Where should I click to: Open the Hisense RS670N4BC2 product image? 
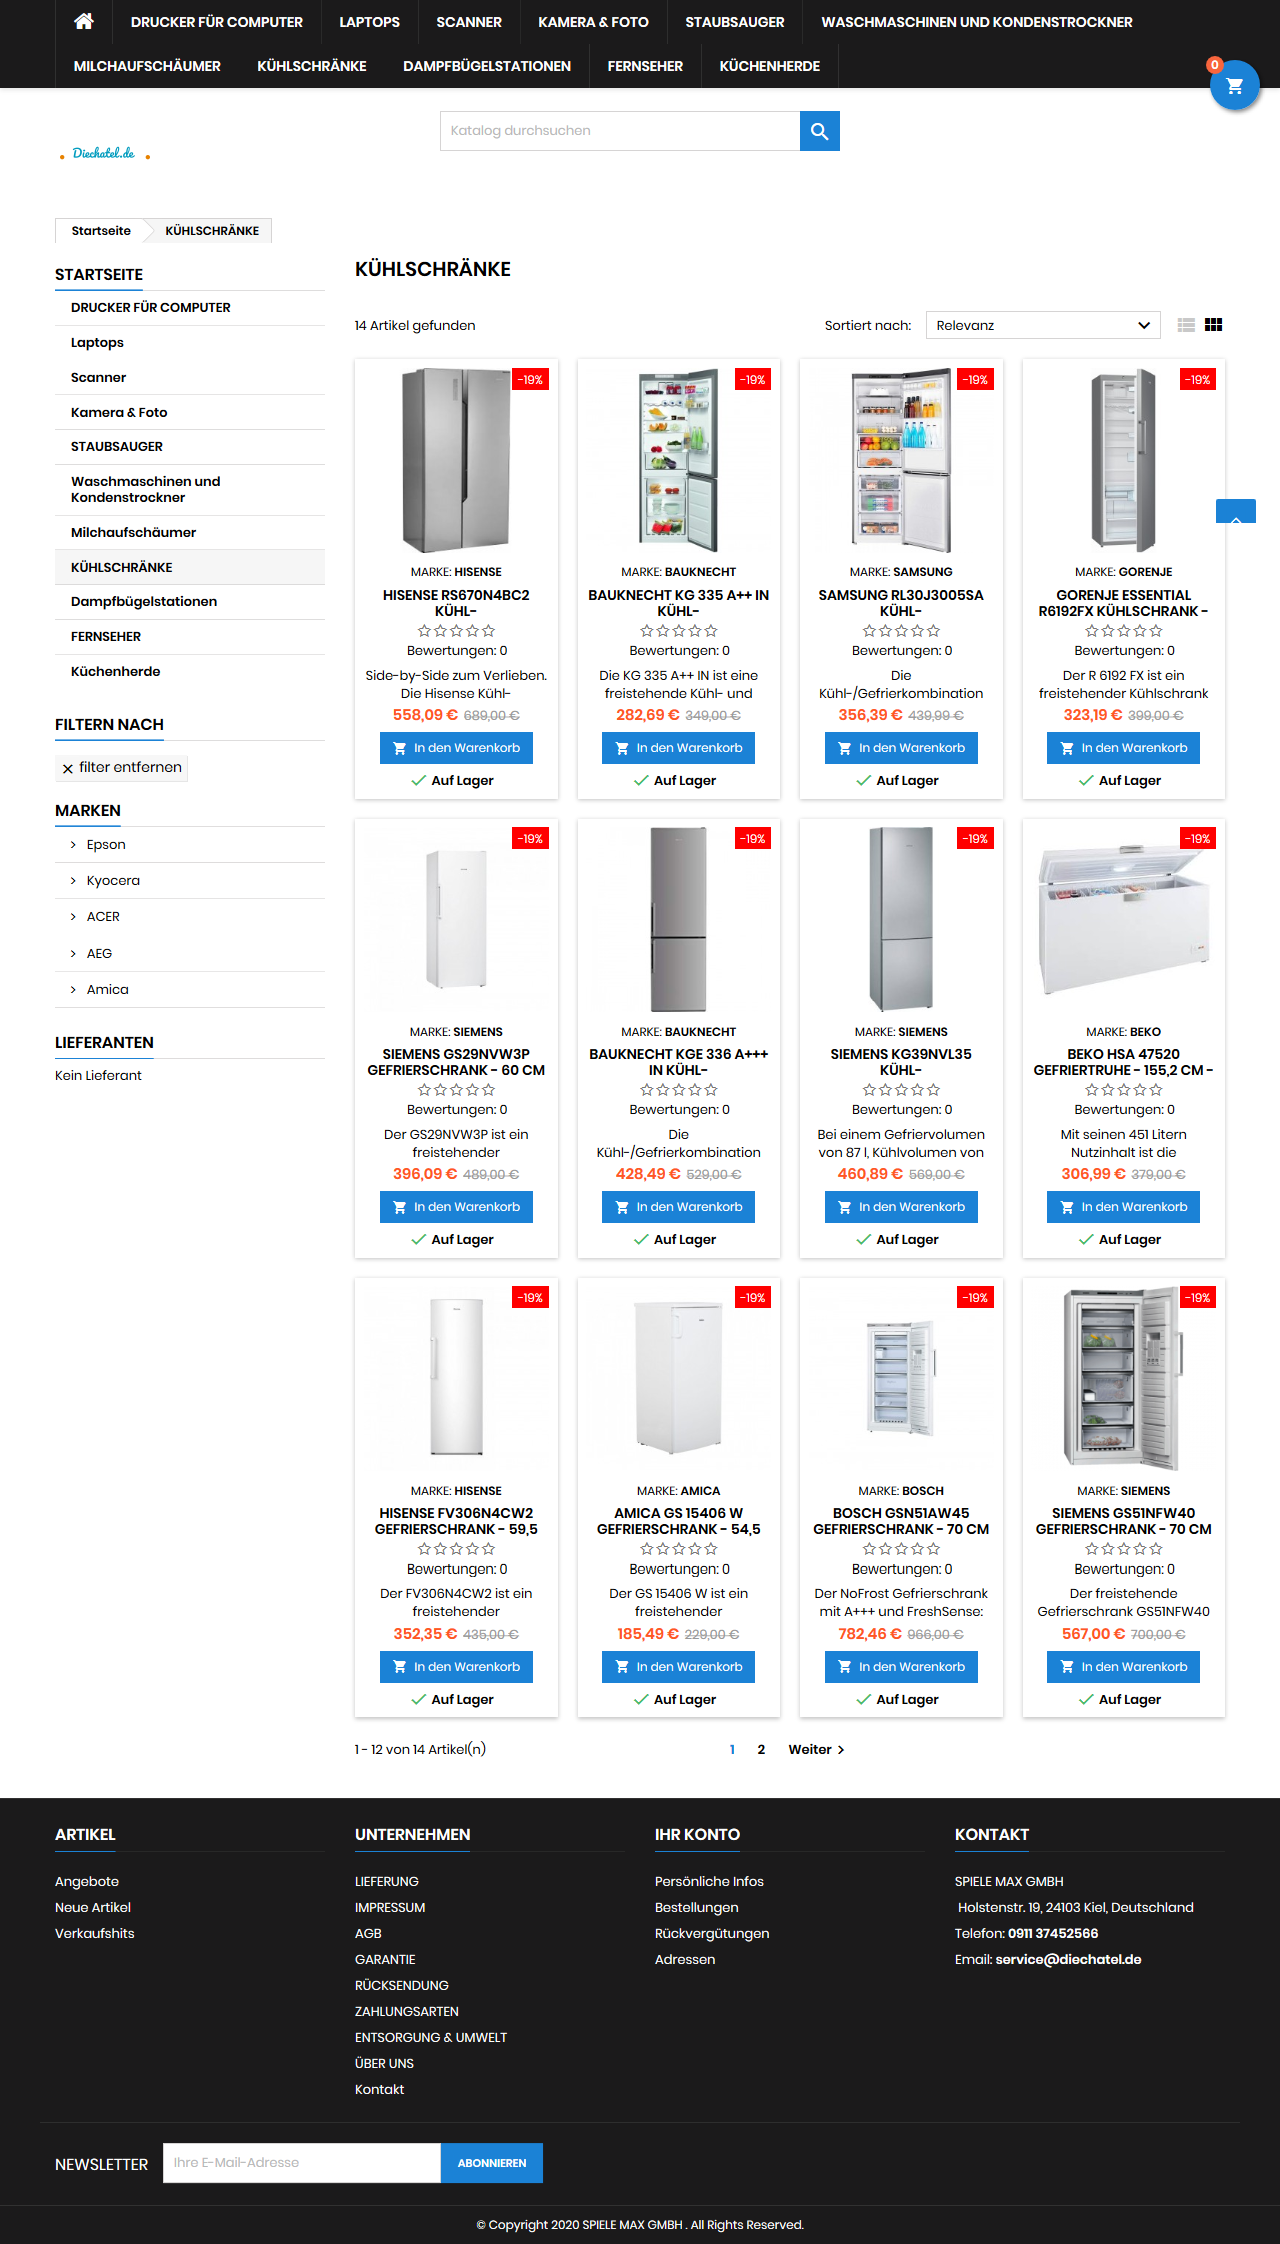tap(456, 460)
